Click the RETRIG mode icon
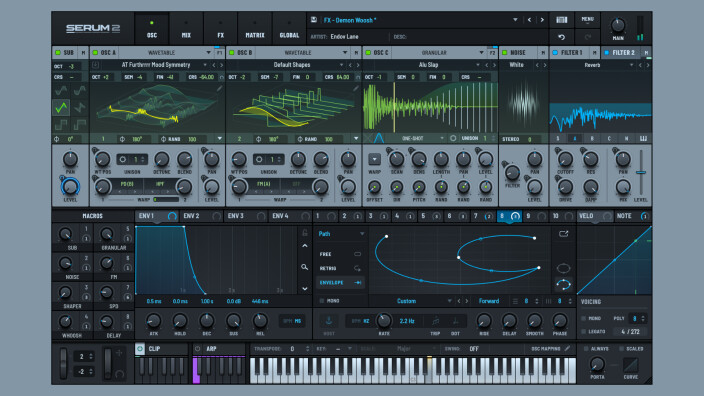This screenshot has height=396, width=704. (357, 268)
